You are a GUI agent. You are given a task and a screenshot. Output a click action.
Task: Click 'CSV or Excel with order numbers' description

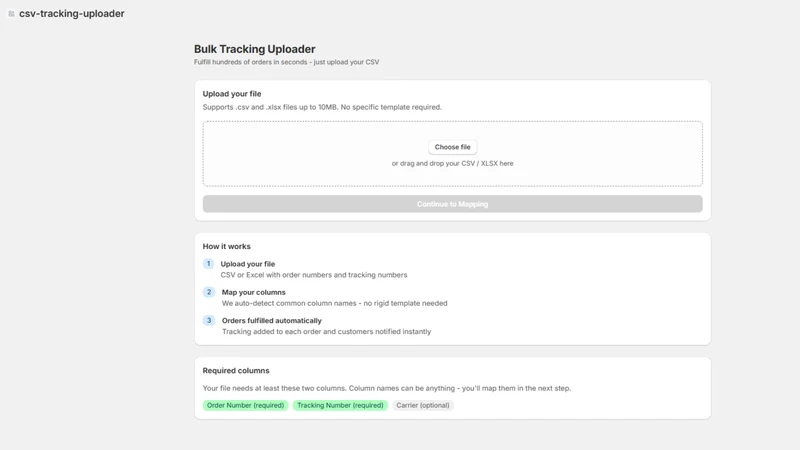point(314,275)
